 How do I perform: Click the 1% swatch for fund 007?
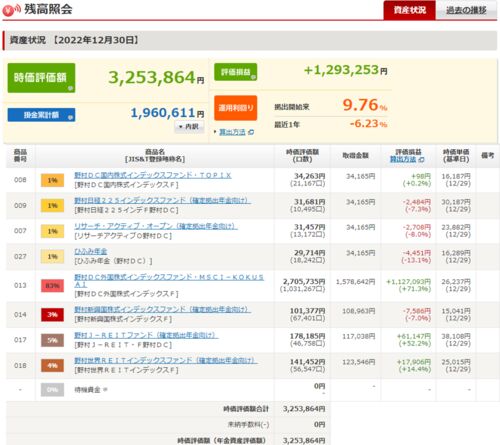52,231
